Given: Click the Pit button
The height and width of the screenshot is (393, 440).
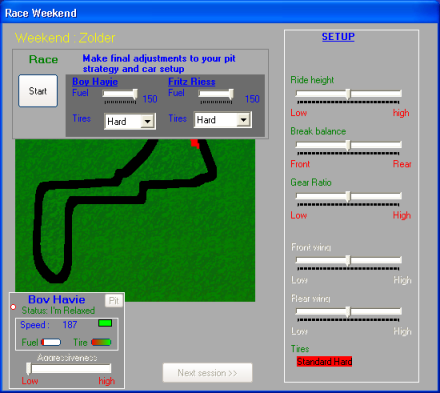Looking at the screenshot, I should click(114, 301).
